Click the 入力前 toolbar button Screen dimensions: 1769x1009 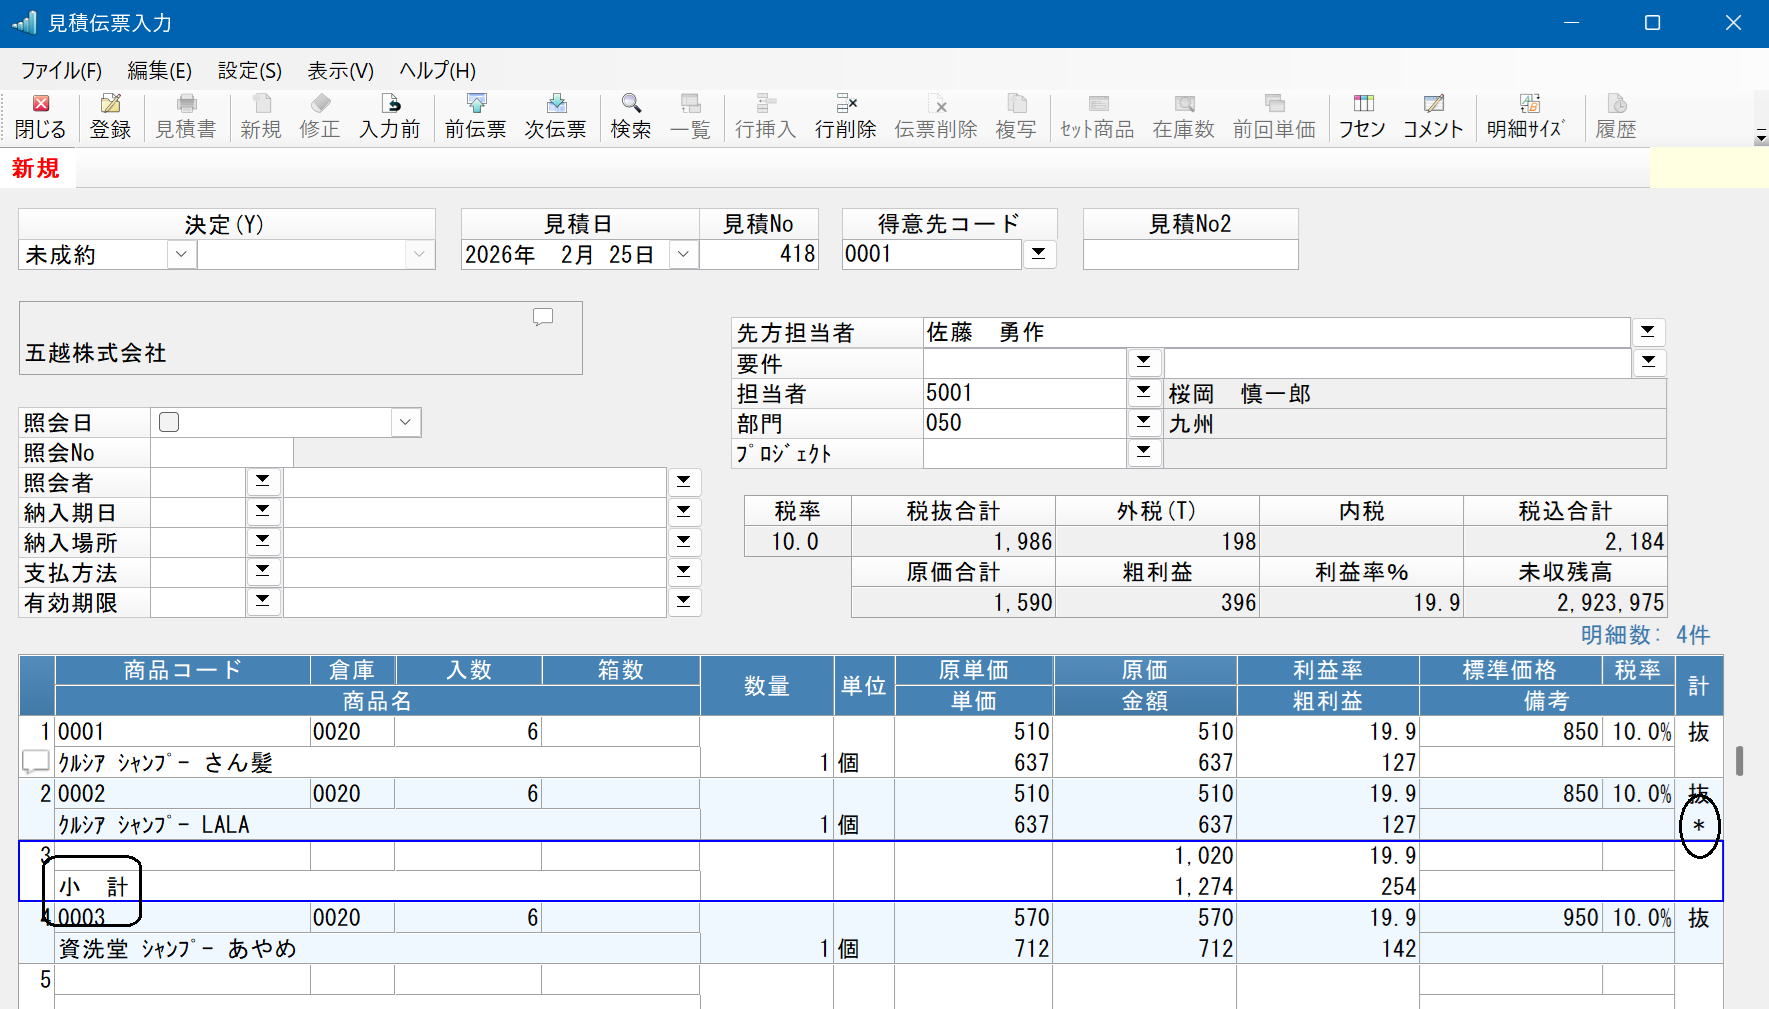point(390,117)
